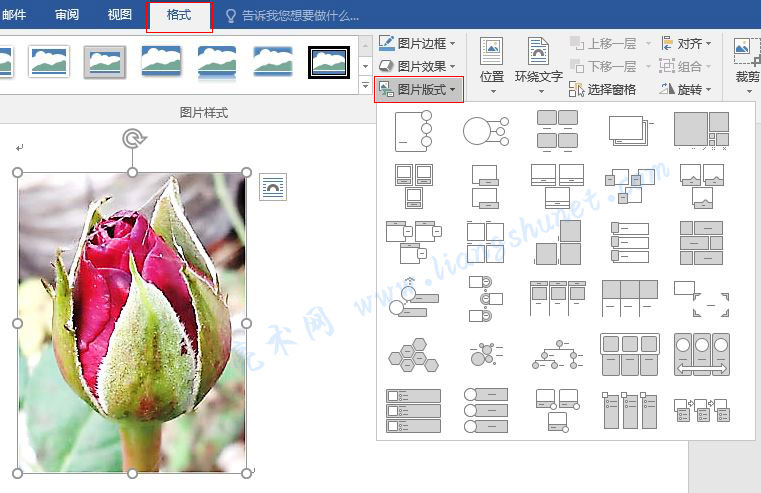Image resolution: width=761 pixels, height=493 pixels.
Task: Open the 图片效果 dropdown
Action: tap(417, 66)
